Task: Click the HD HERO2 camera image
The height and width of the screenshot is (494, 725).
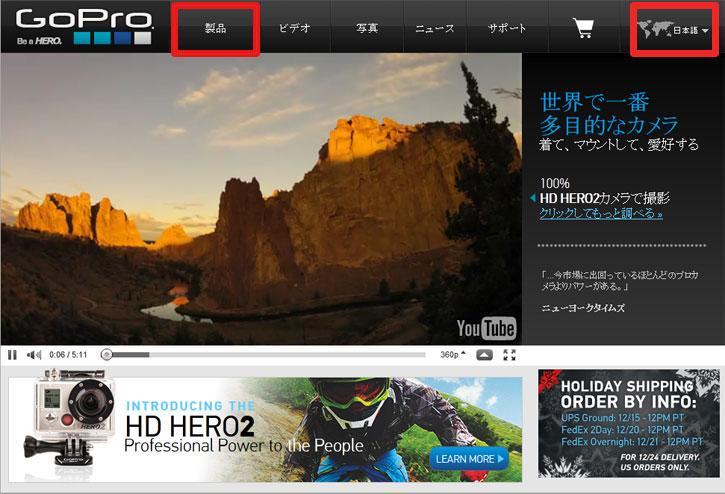Action: pos(69,416)
